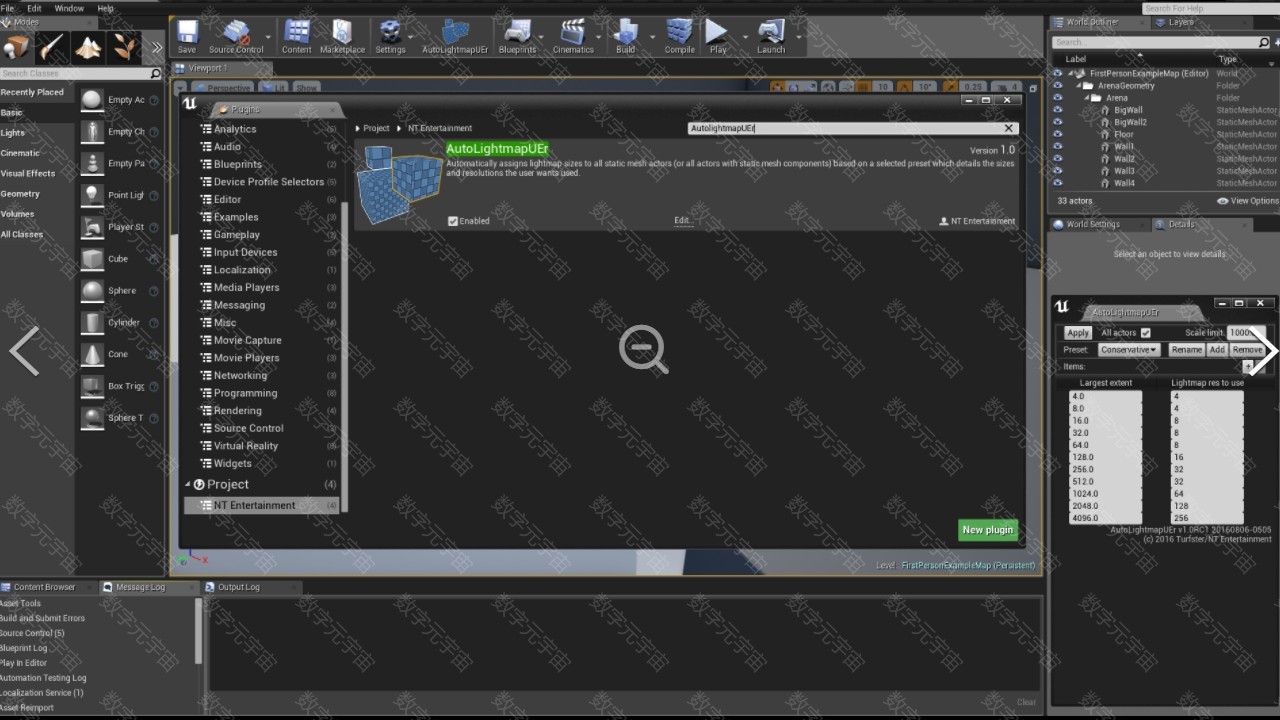This screenshot has width=1280, height=720.
Task: Click the Empty Actor icon
Action: click(x=92, y=100)
